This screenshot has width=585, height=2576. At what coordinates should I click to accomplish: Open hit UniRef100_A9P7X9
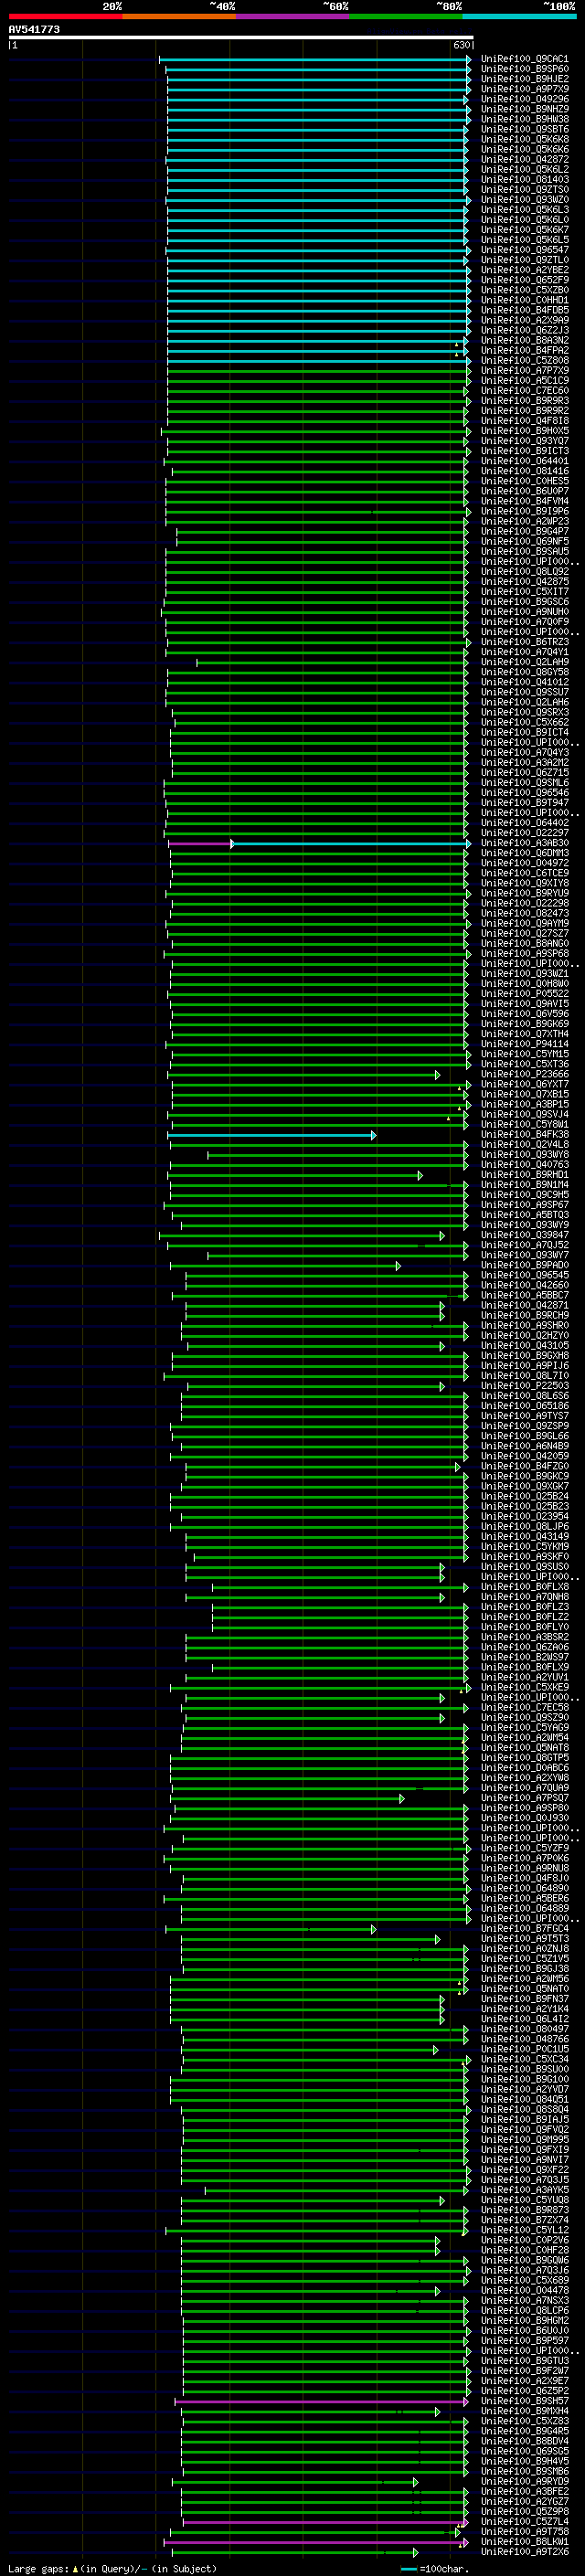click(524, 89)
